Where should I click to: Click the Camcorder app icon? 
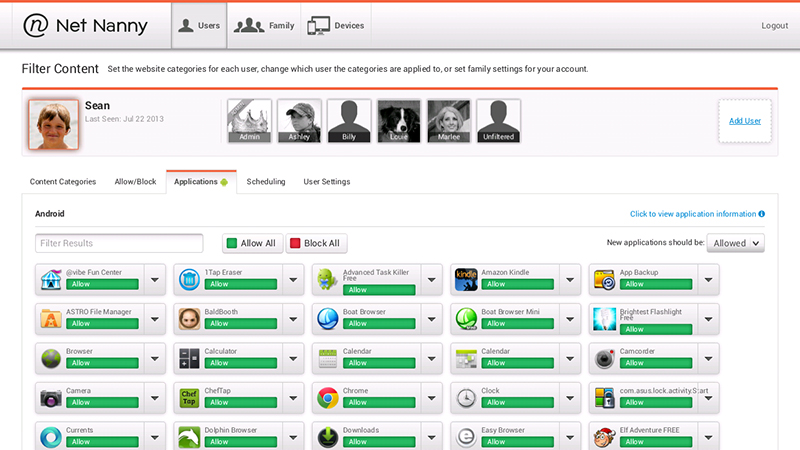[605, 359]
